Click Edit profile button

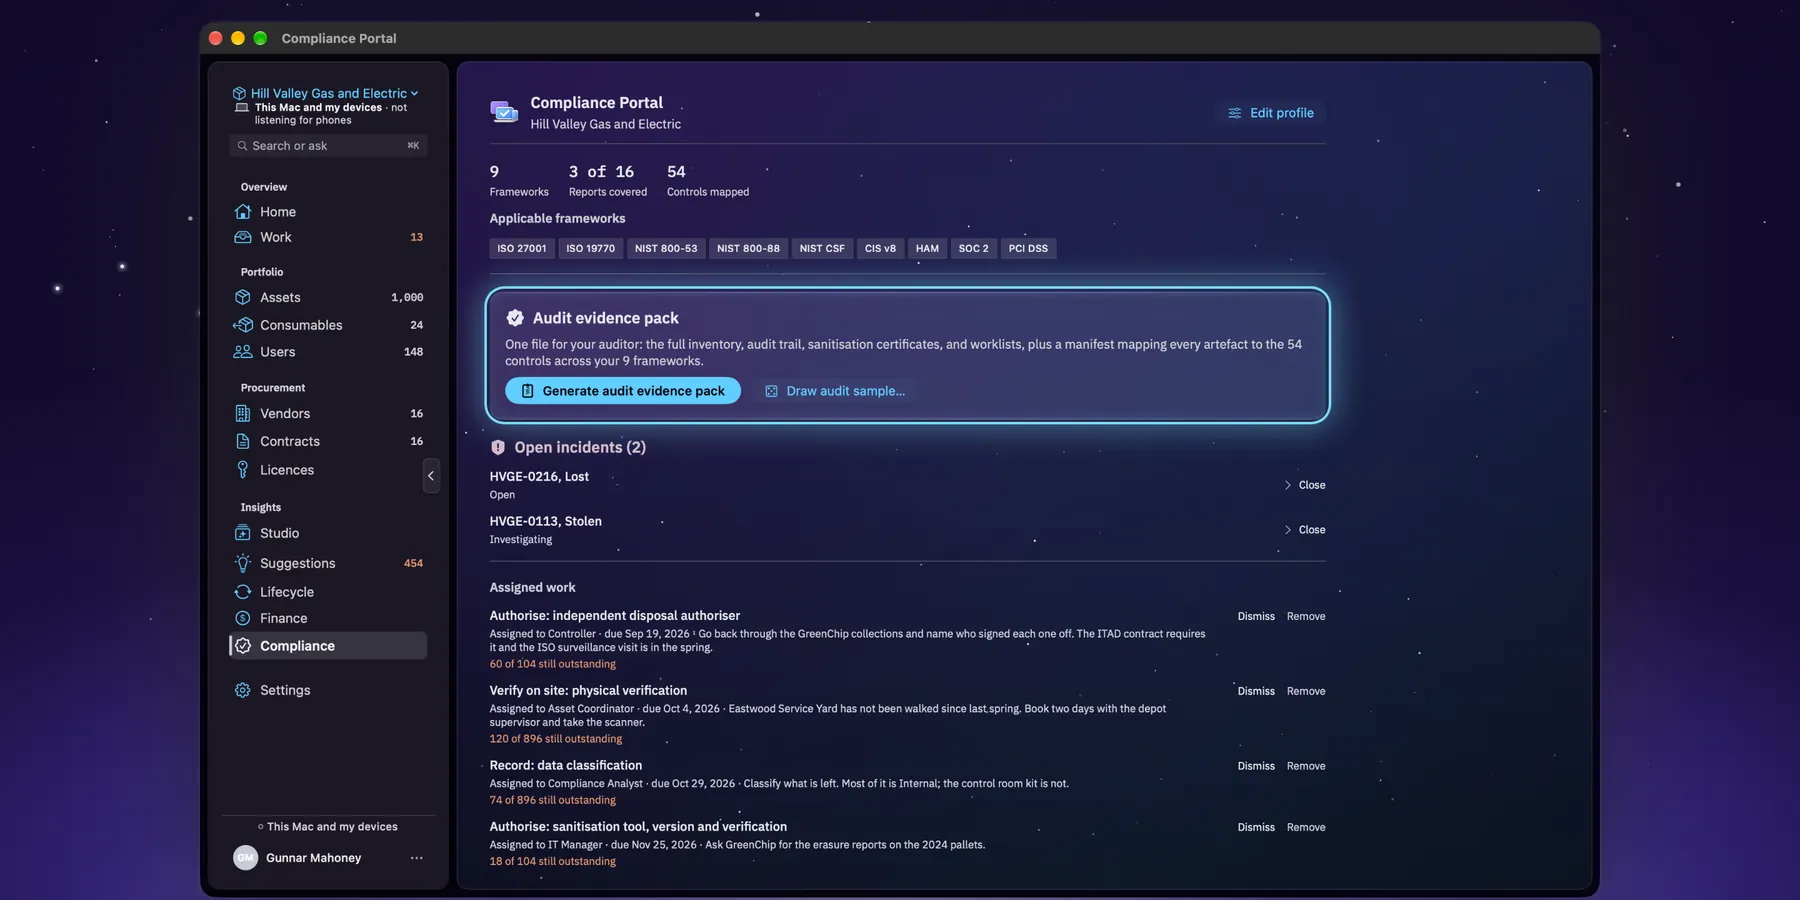click(1271, 113)
